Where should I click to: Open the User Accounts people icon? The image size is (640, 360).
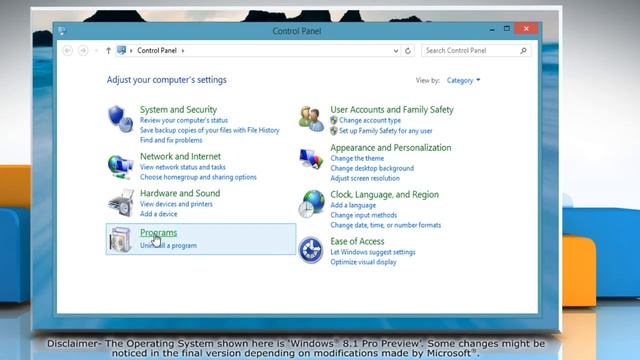(311, 119)
